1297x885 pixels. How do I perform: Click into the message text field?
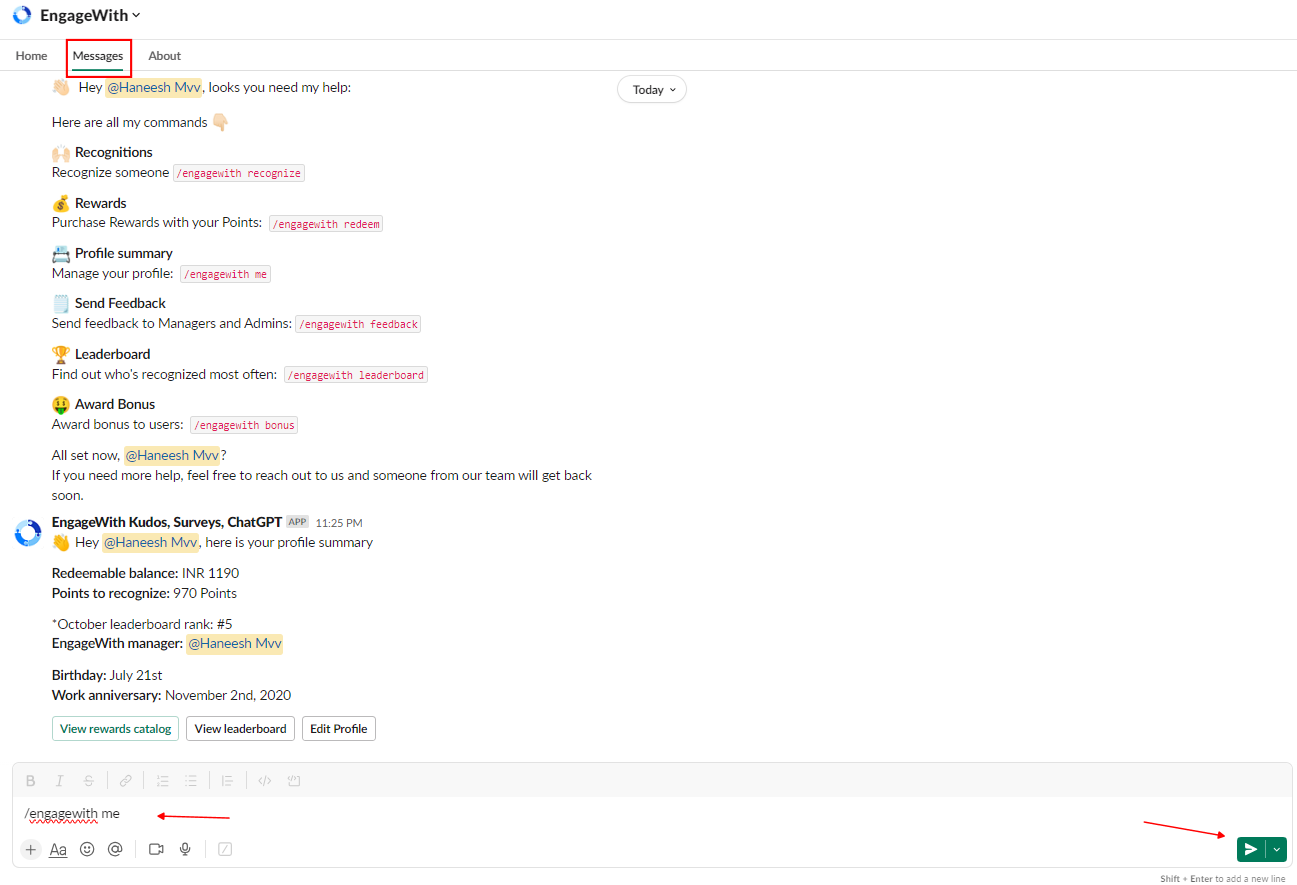point(652,814)
